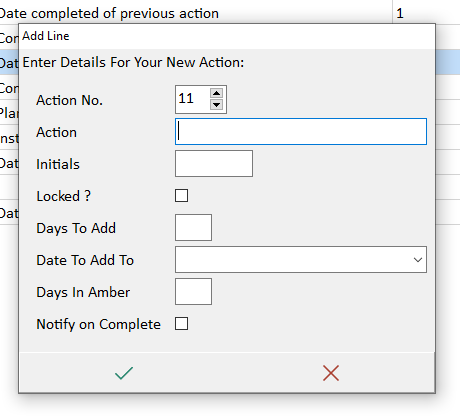Click the Add Line dialog title bar

coord(227,36)
